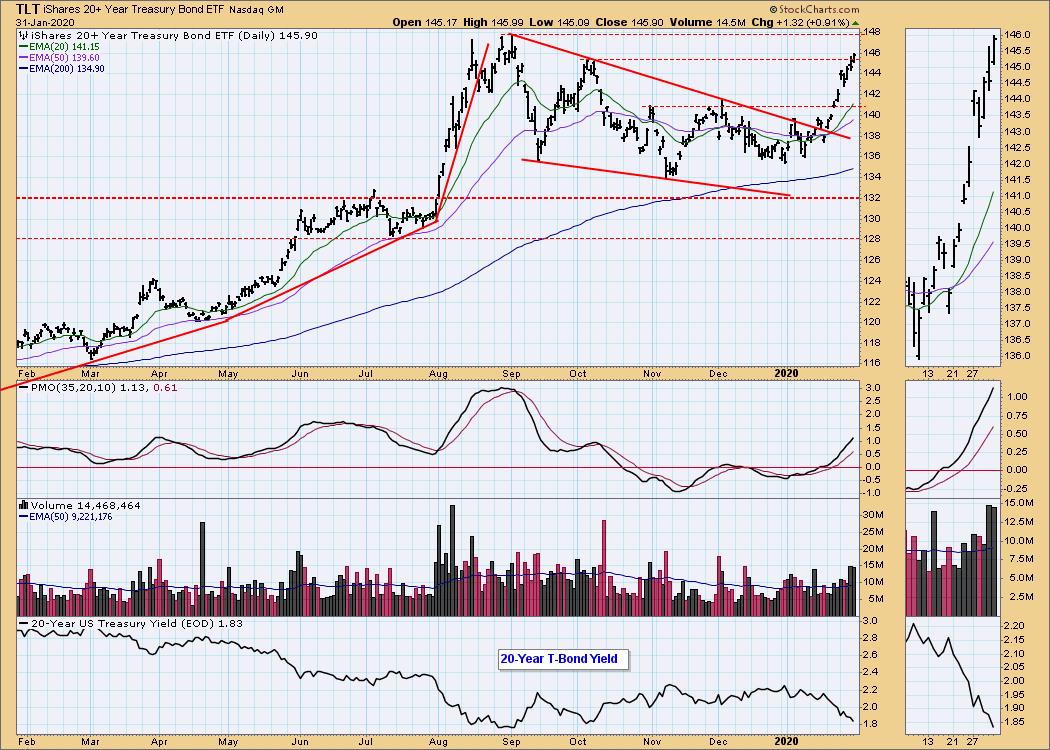Click the 146.0 label in zoomed panel
Image resolution: width=1050 pixels, height=750 pixels.
tap(1017, 34)
